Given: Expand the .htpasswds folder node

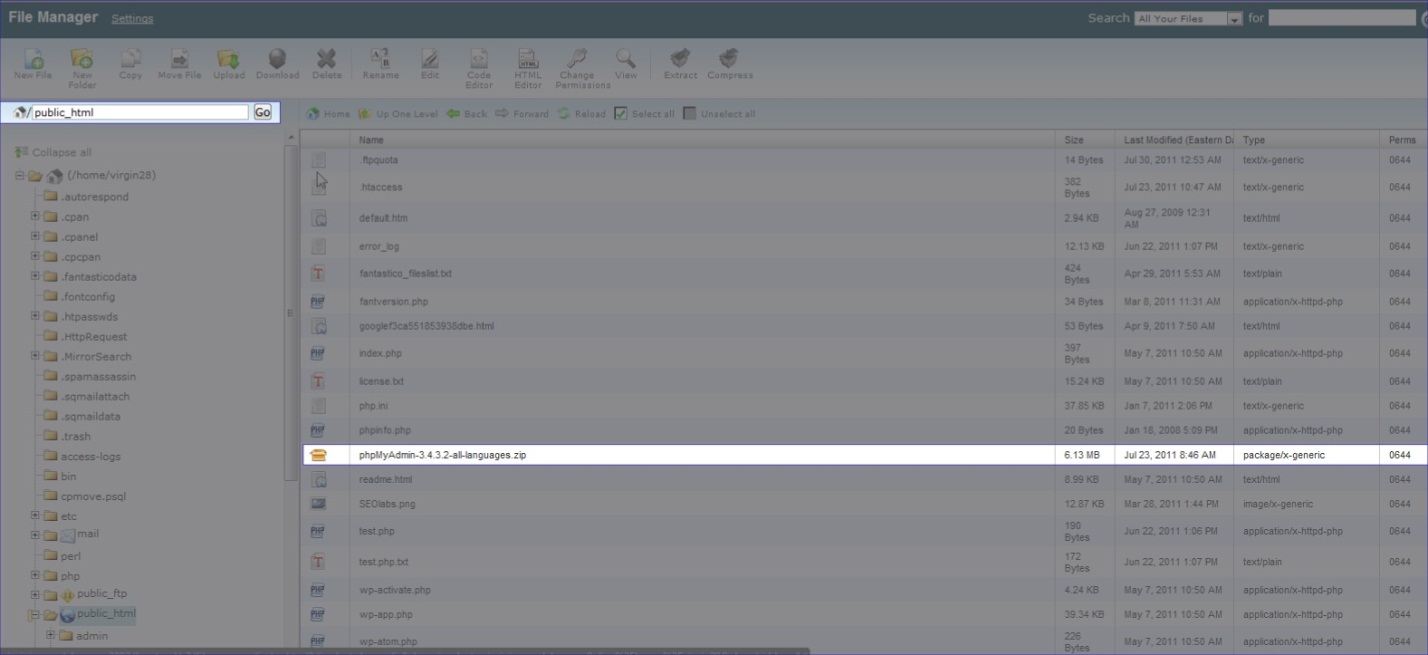Looking at the screenshot, I should coord(35,316).
